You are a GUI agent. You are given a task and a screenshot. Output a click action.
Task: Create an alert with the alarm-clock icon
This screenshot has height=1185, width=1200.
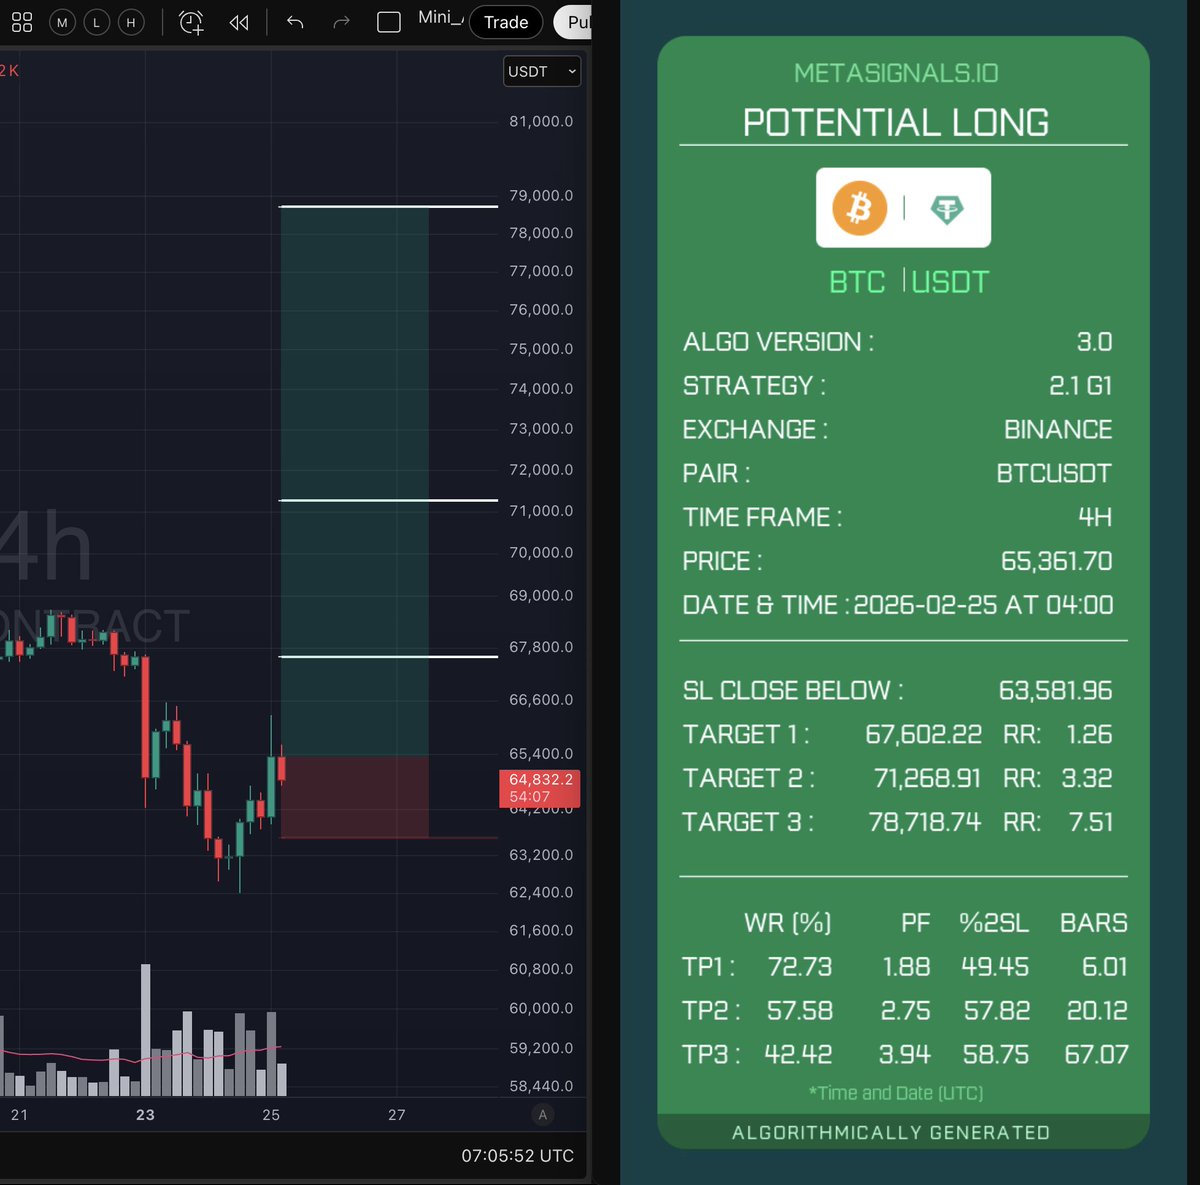191,22
